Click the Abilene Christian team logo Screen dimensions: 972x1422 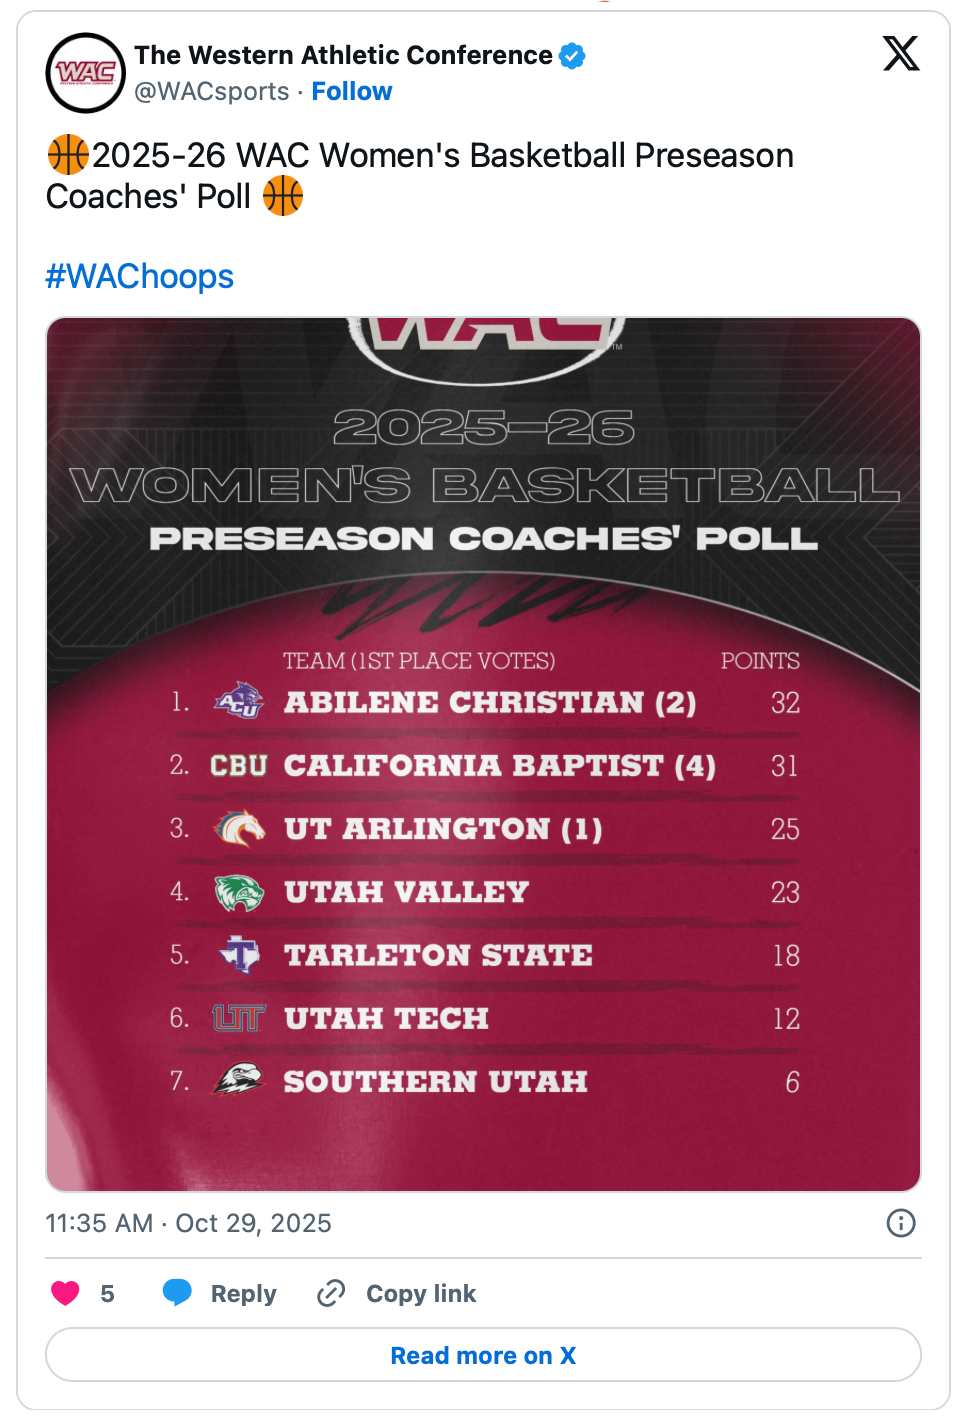[x=239, y=701]
